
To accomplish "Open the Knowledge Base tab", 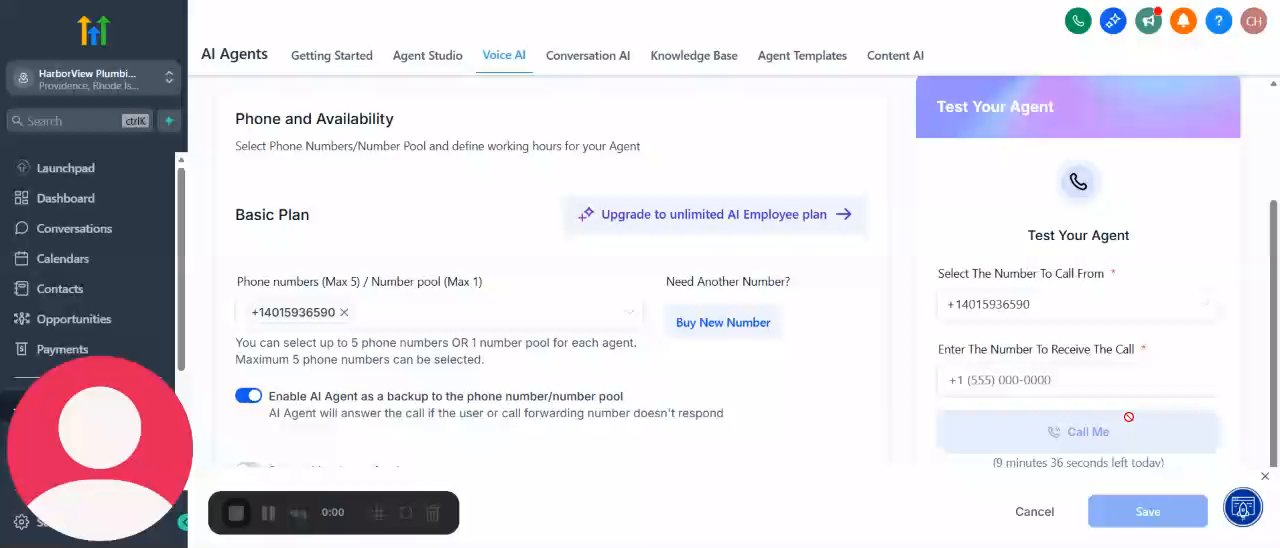I will pos(694,56).
